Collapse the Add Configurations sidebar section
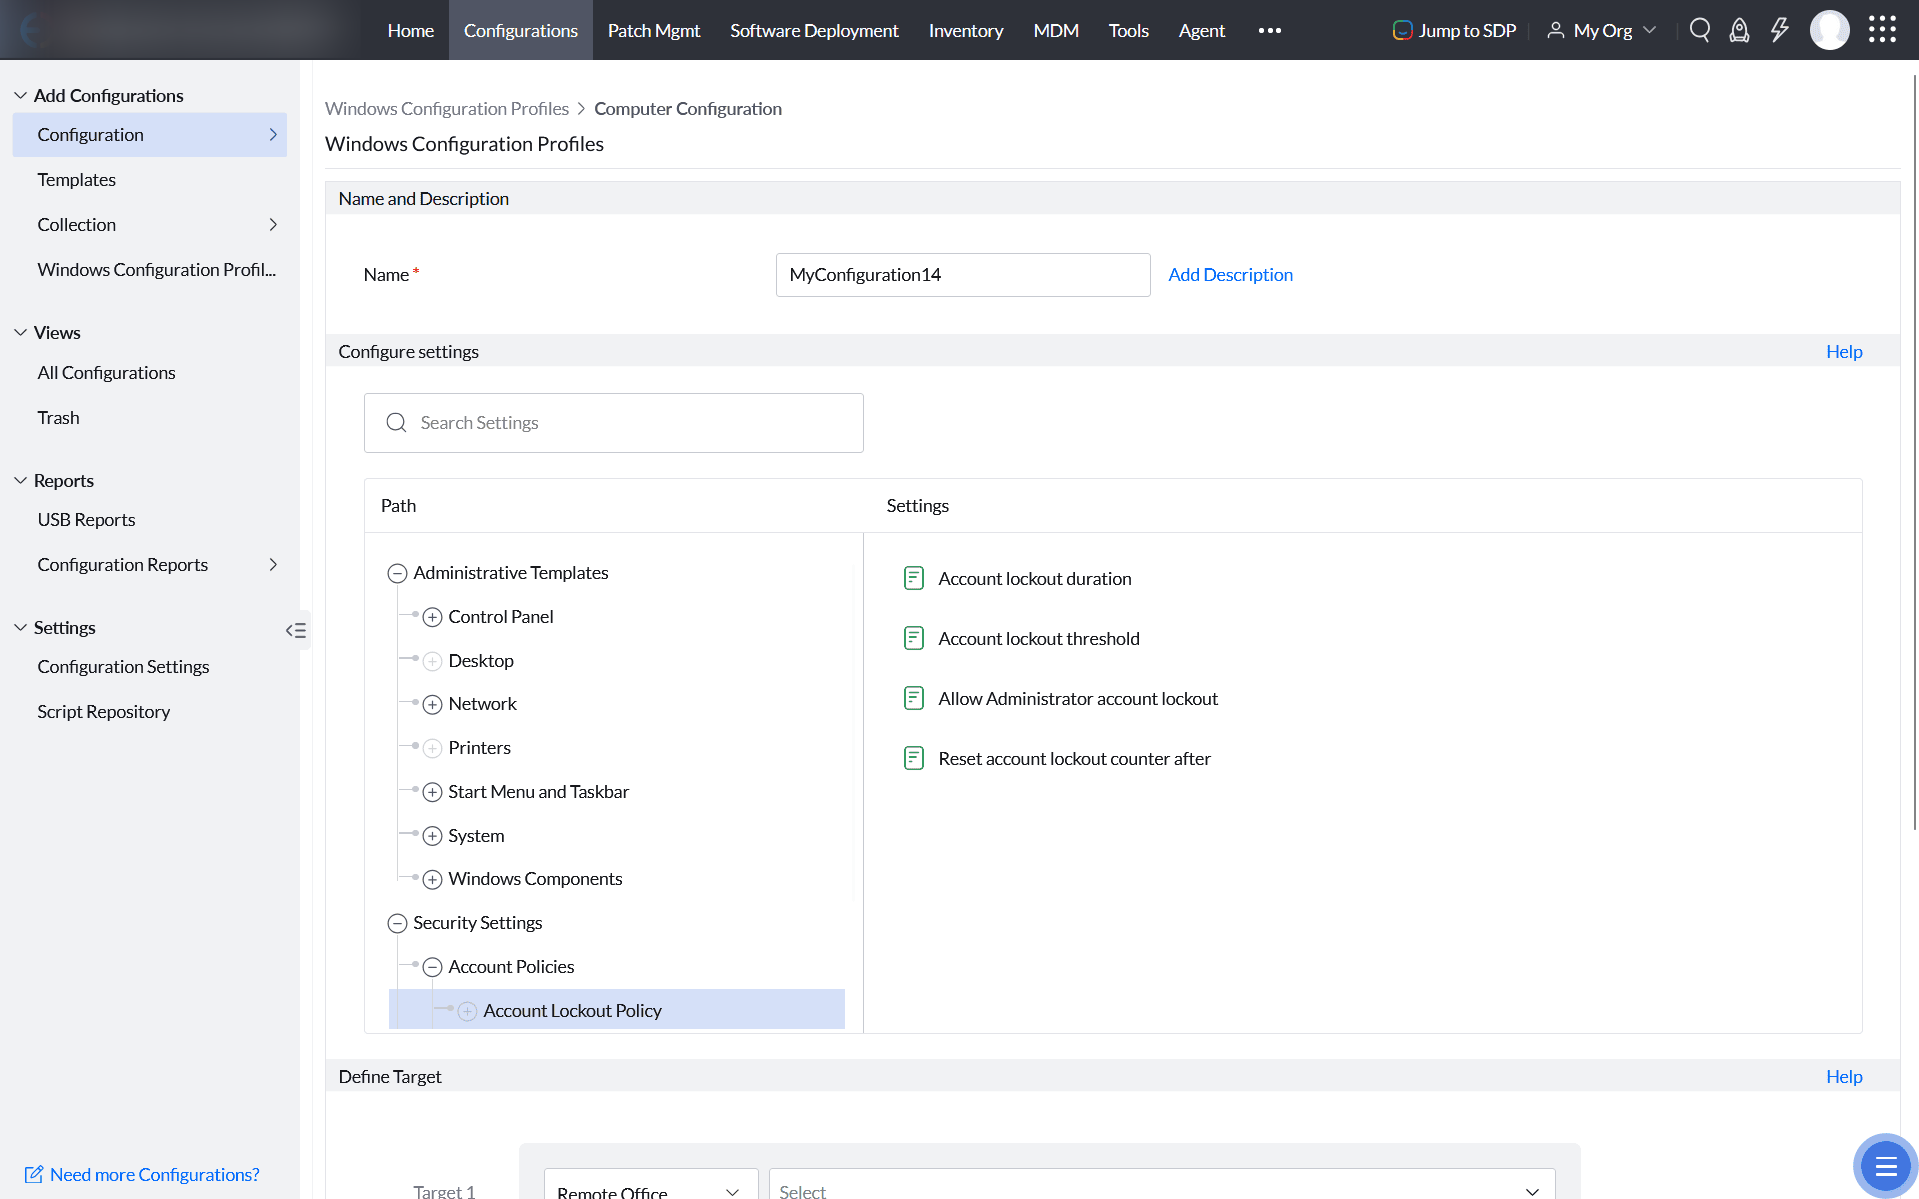Image resolution: width=1919 pixels, height=1199 pixels. coord(20,95)
